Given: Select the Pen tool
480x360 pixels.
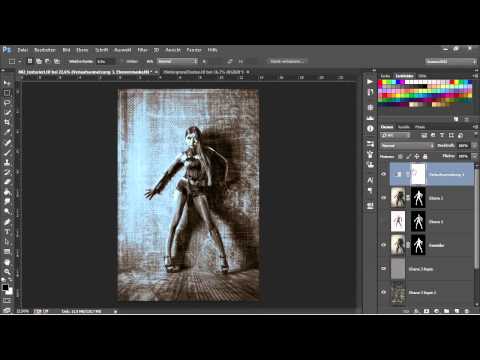Looking at the screenshot, I should tap(7, 222).
